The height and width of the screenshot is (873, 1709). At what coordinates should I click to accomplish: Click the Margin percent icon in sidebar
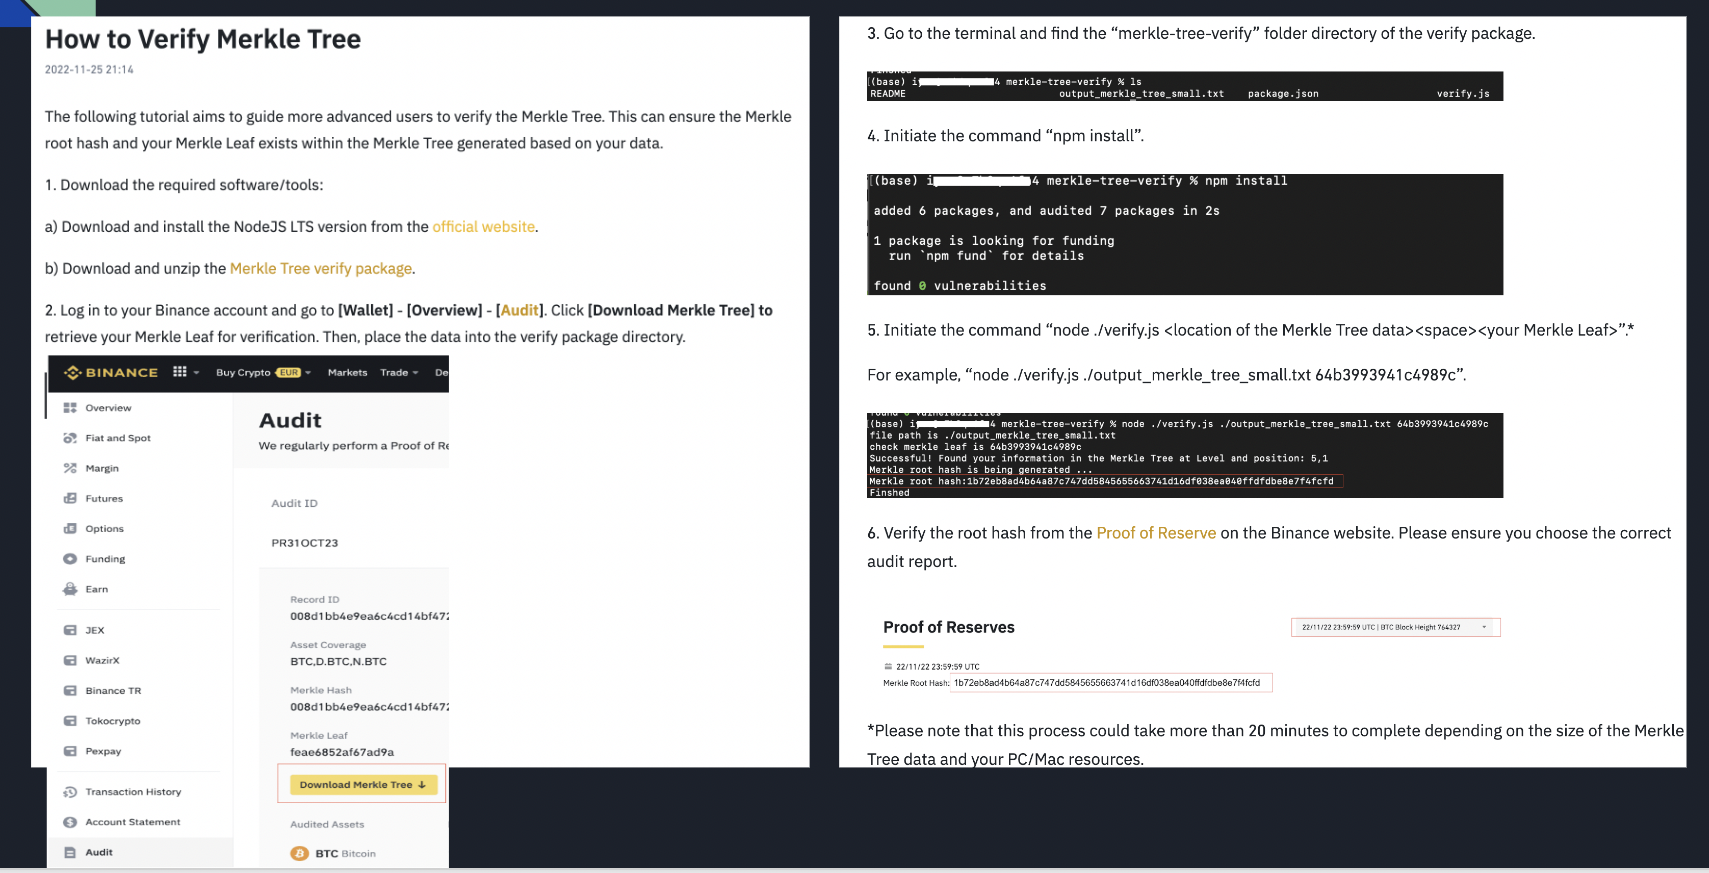tap(70, 468)
